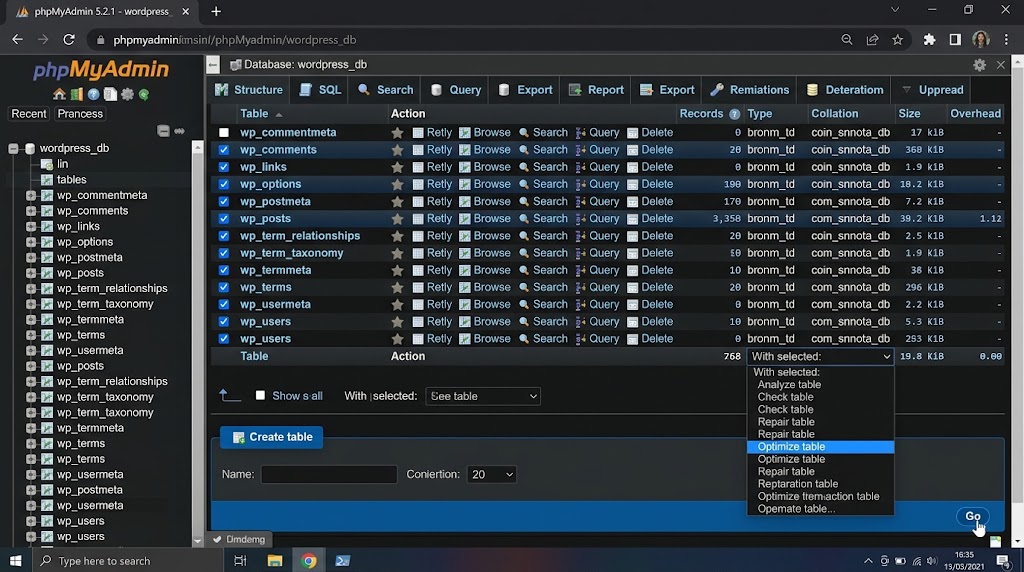Star the wp_comments table as favorite

(x=397, y=150)
